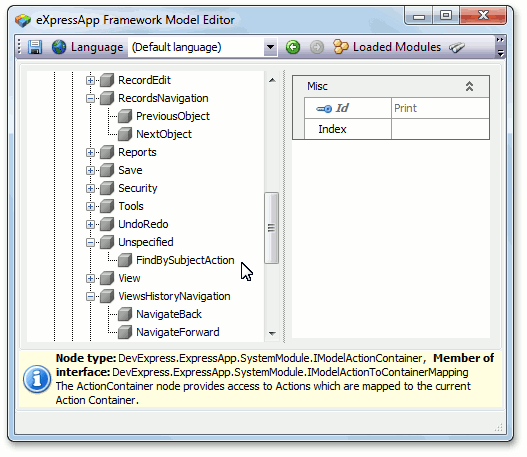Image resolution: width=527 pixels, height=457 pixels.
Task: Click the View node cube icon
Action: click(x=107, y=279)
